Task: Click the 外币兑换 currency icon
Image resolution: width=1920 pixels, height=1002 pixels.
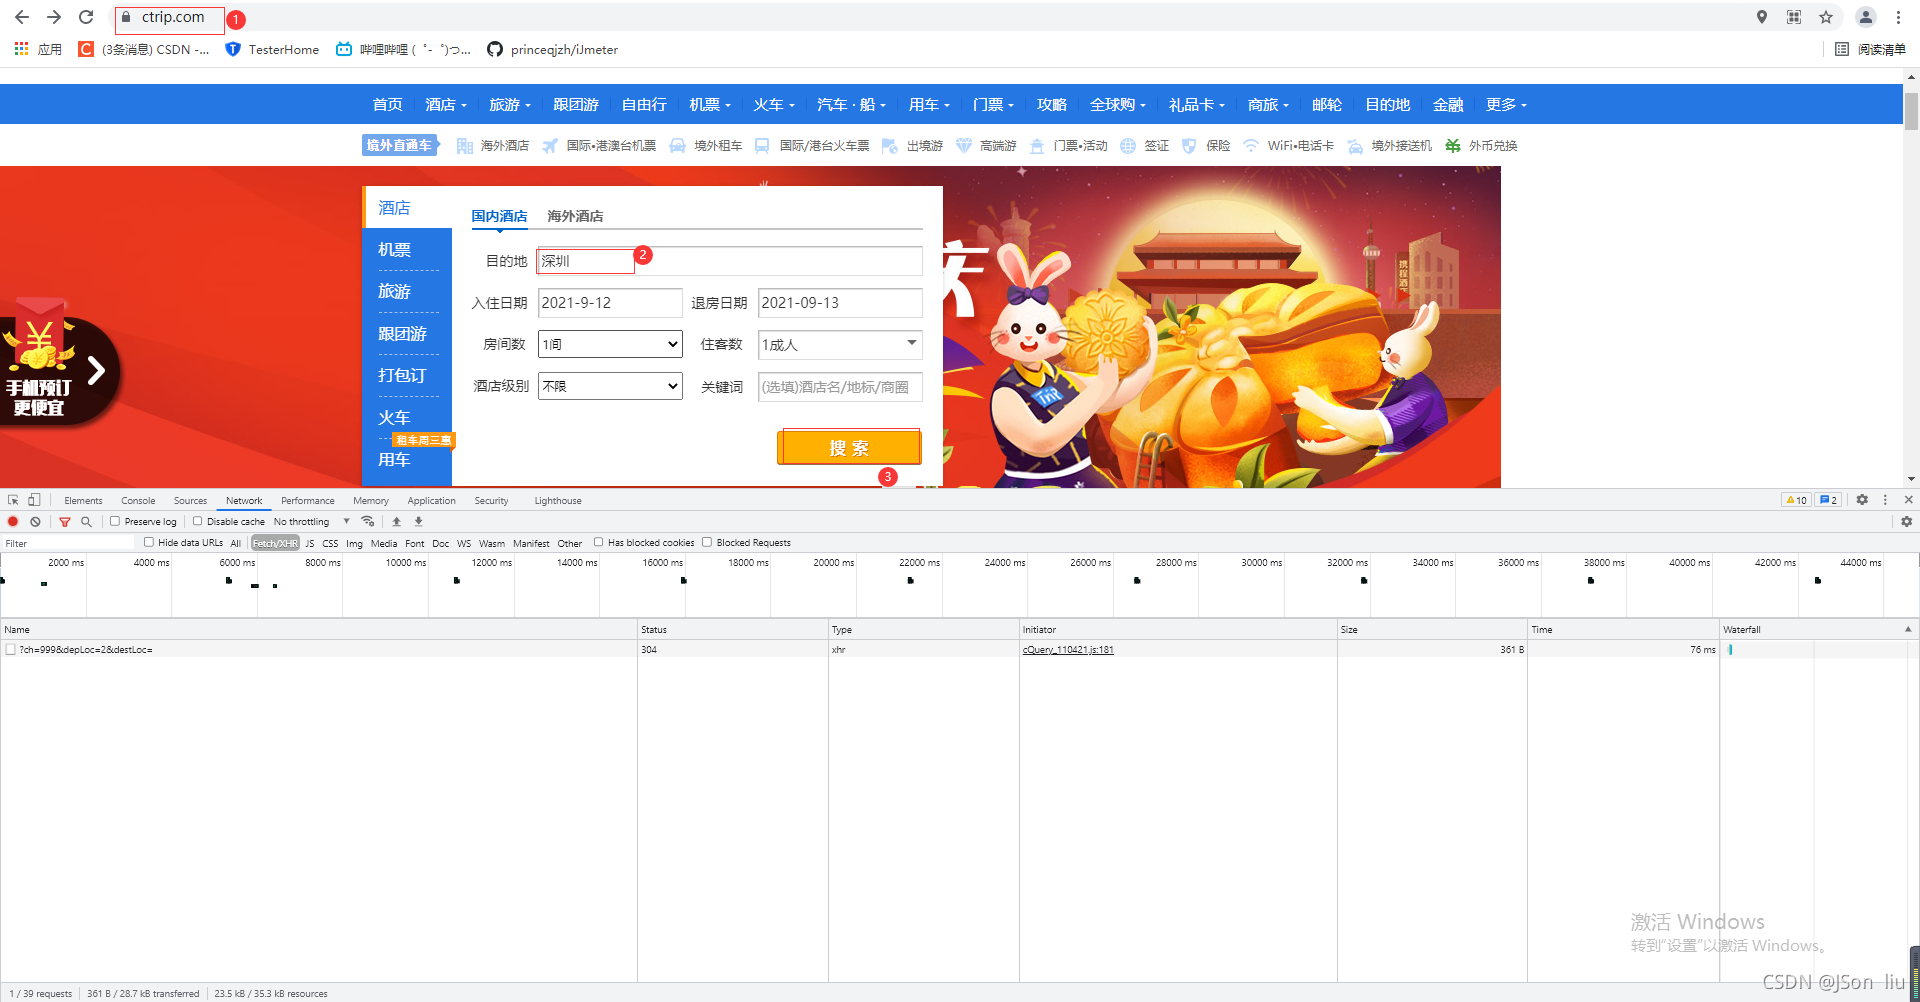Action: click(x=1453, y=146)
